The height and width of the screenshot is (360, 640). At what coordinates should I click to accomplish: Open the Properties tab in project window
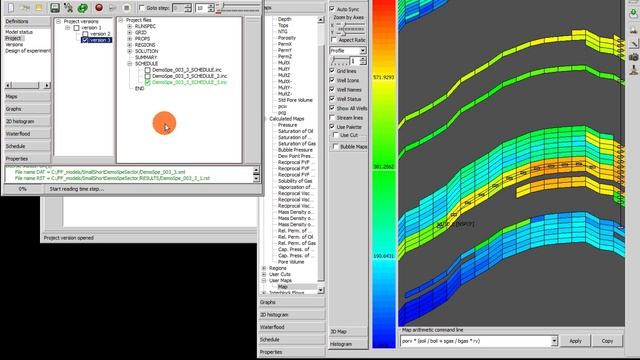[27, 159]
